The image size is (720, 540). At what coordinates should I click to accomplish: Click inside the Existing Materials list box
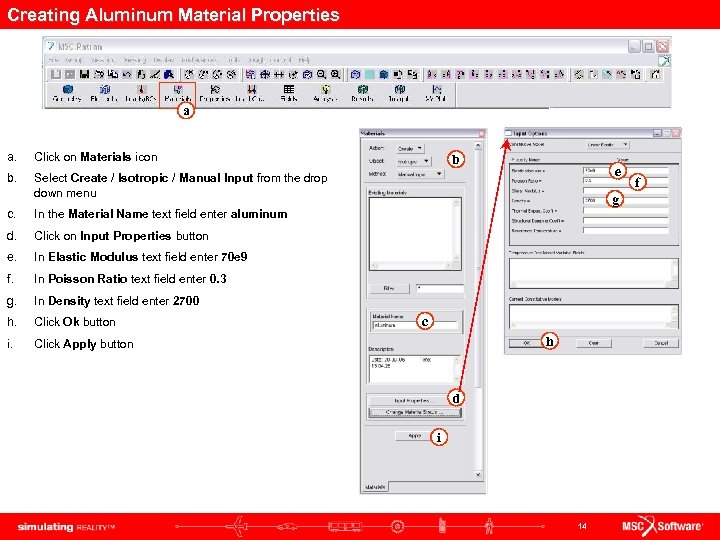click(415, 234)
